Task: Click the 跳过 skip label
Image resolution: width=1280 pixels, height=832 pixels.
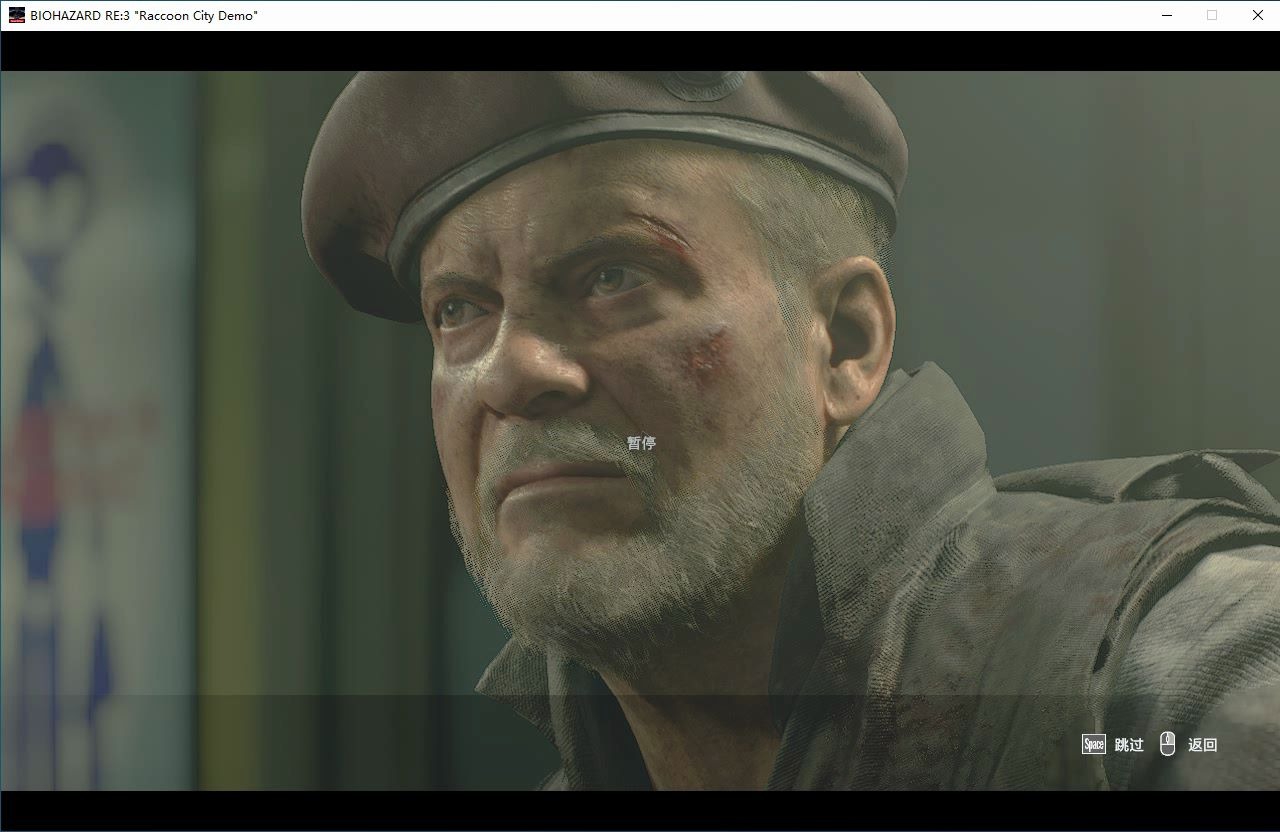Action: tap(1129, 745)
